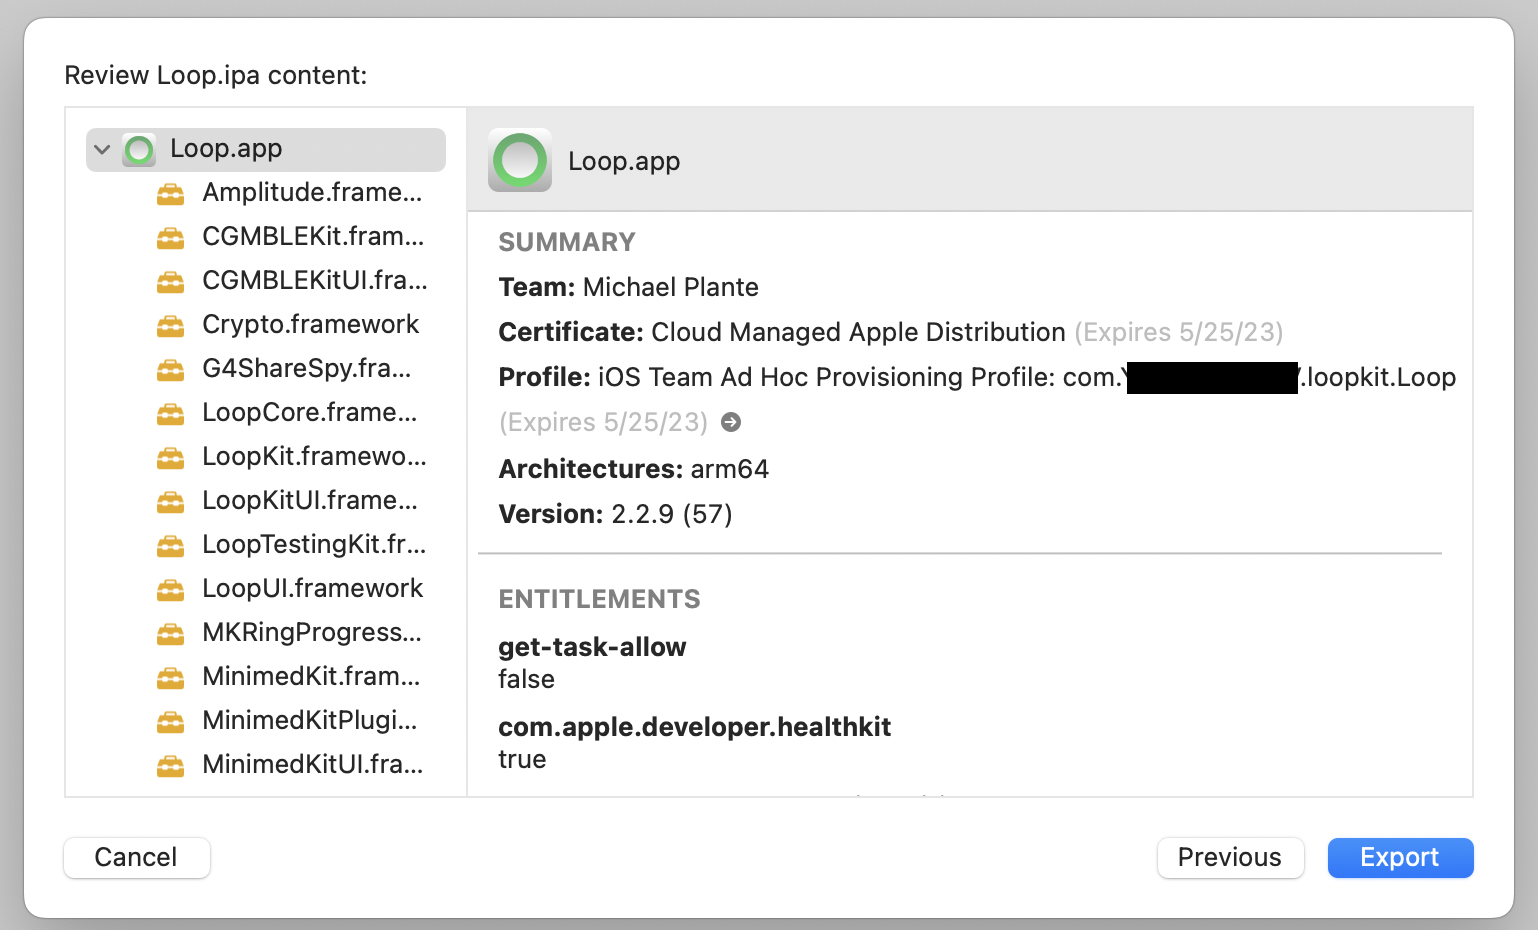Image resolution: width=1538 pixels, height=930 pixels.
Task: Click the CGMBLEKitUI framework toolbox icon
Action: point(171,281)
